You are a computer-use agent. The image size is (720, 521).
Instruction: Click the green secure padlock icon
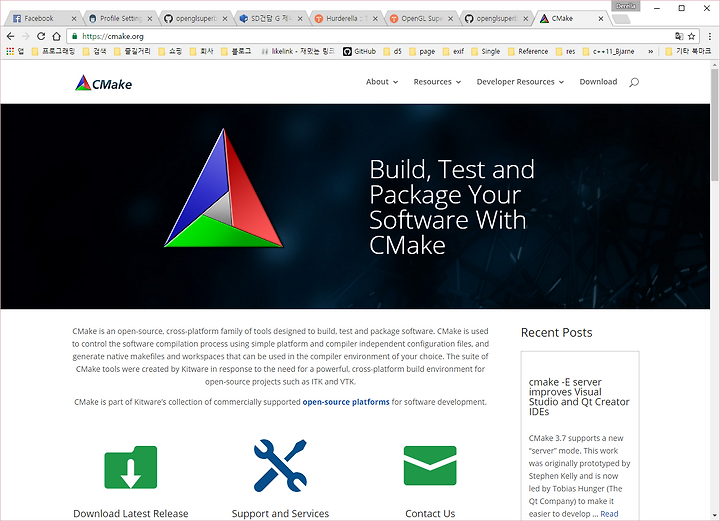(x=75, y=36)
